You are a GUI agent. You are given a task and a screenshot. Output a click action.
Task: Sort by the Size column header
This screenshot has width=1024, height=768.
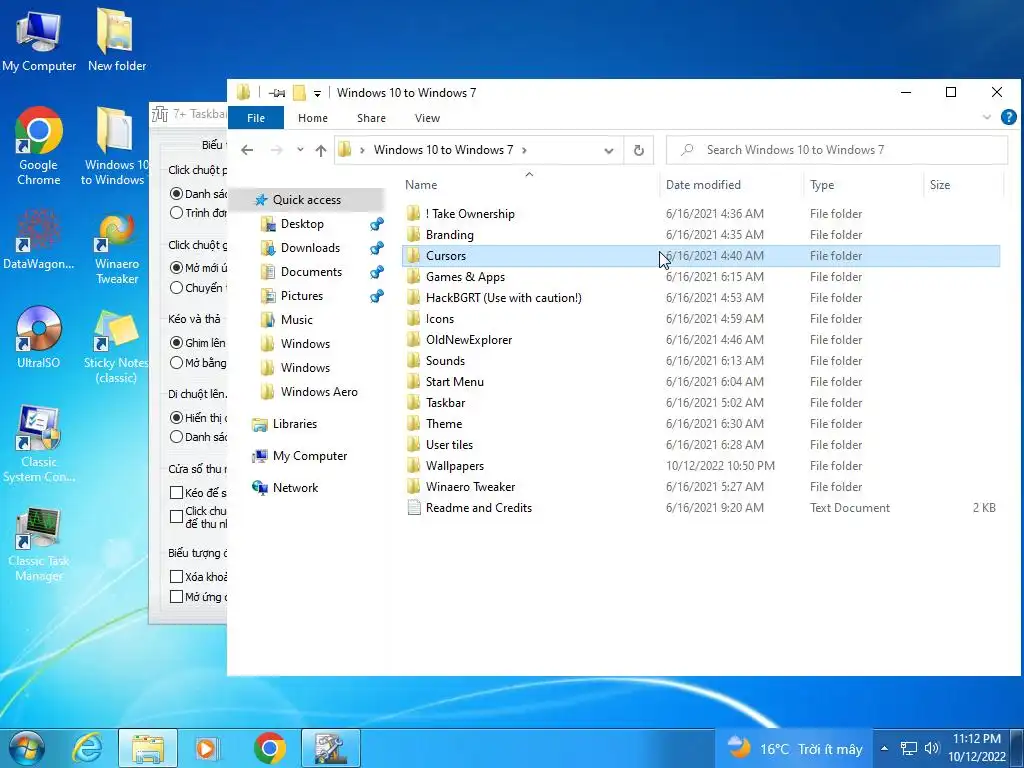pos(964,185)
